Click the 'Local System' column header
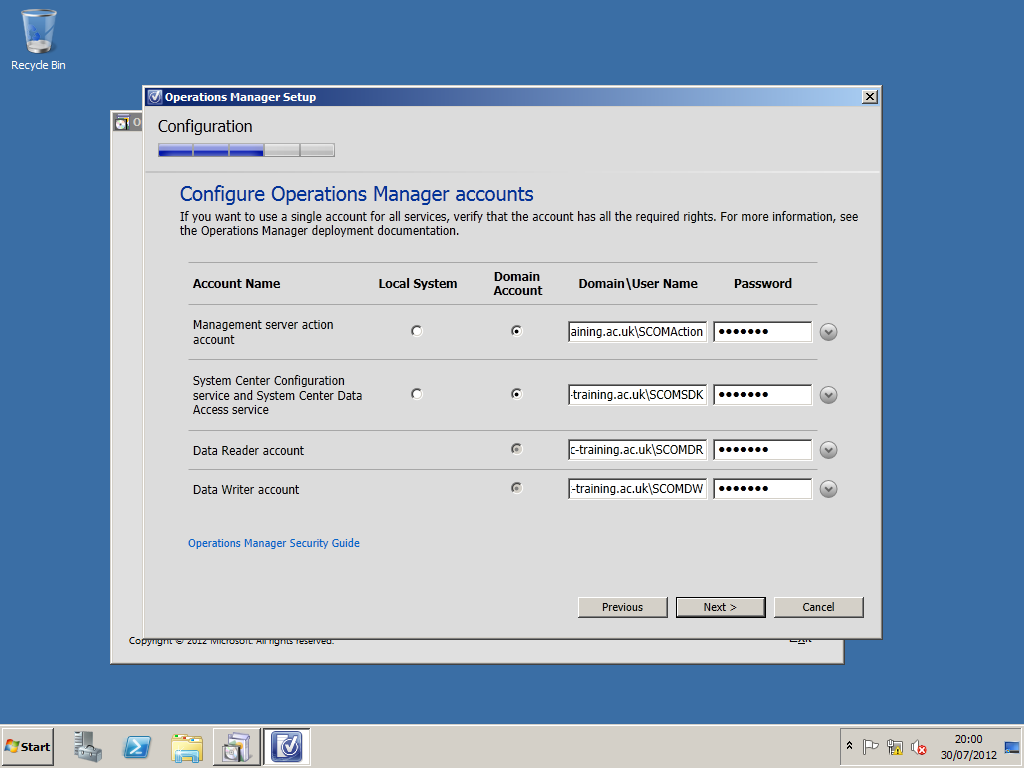 [418, 283]
